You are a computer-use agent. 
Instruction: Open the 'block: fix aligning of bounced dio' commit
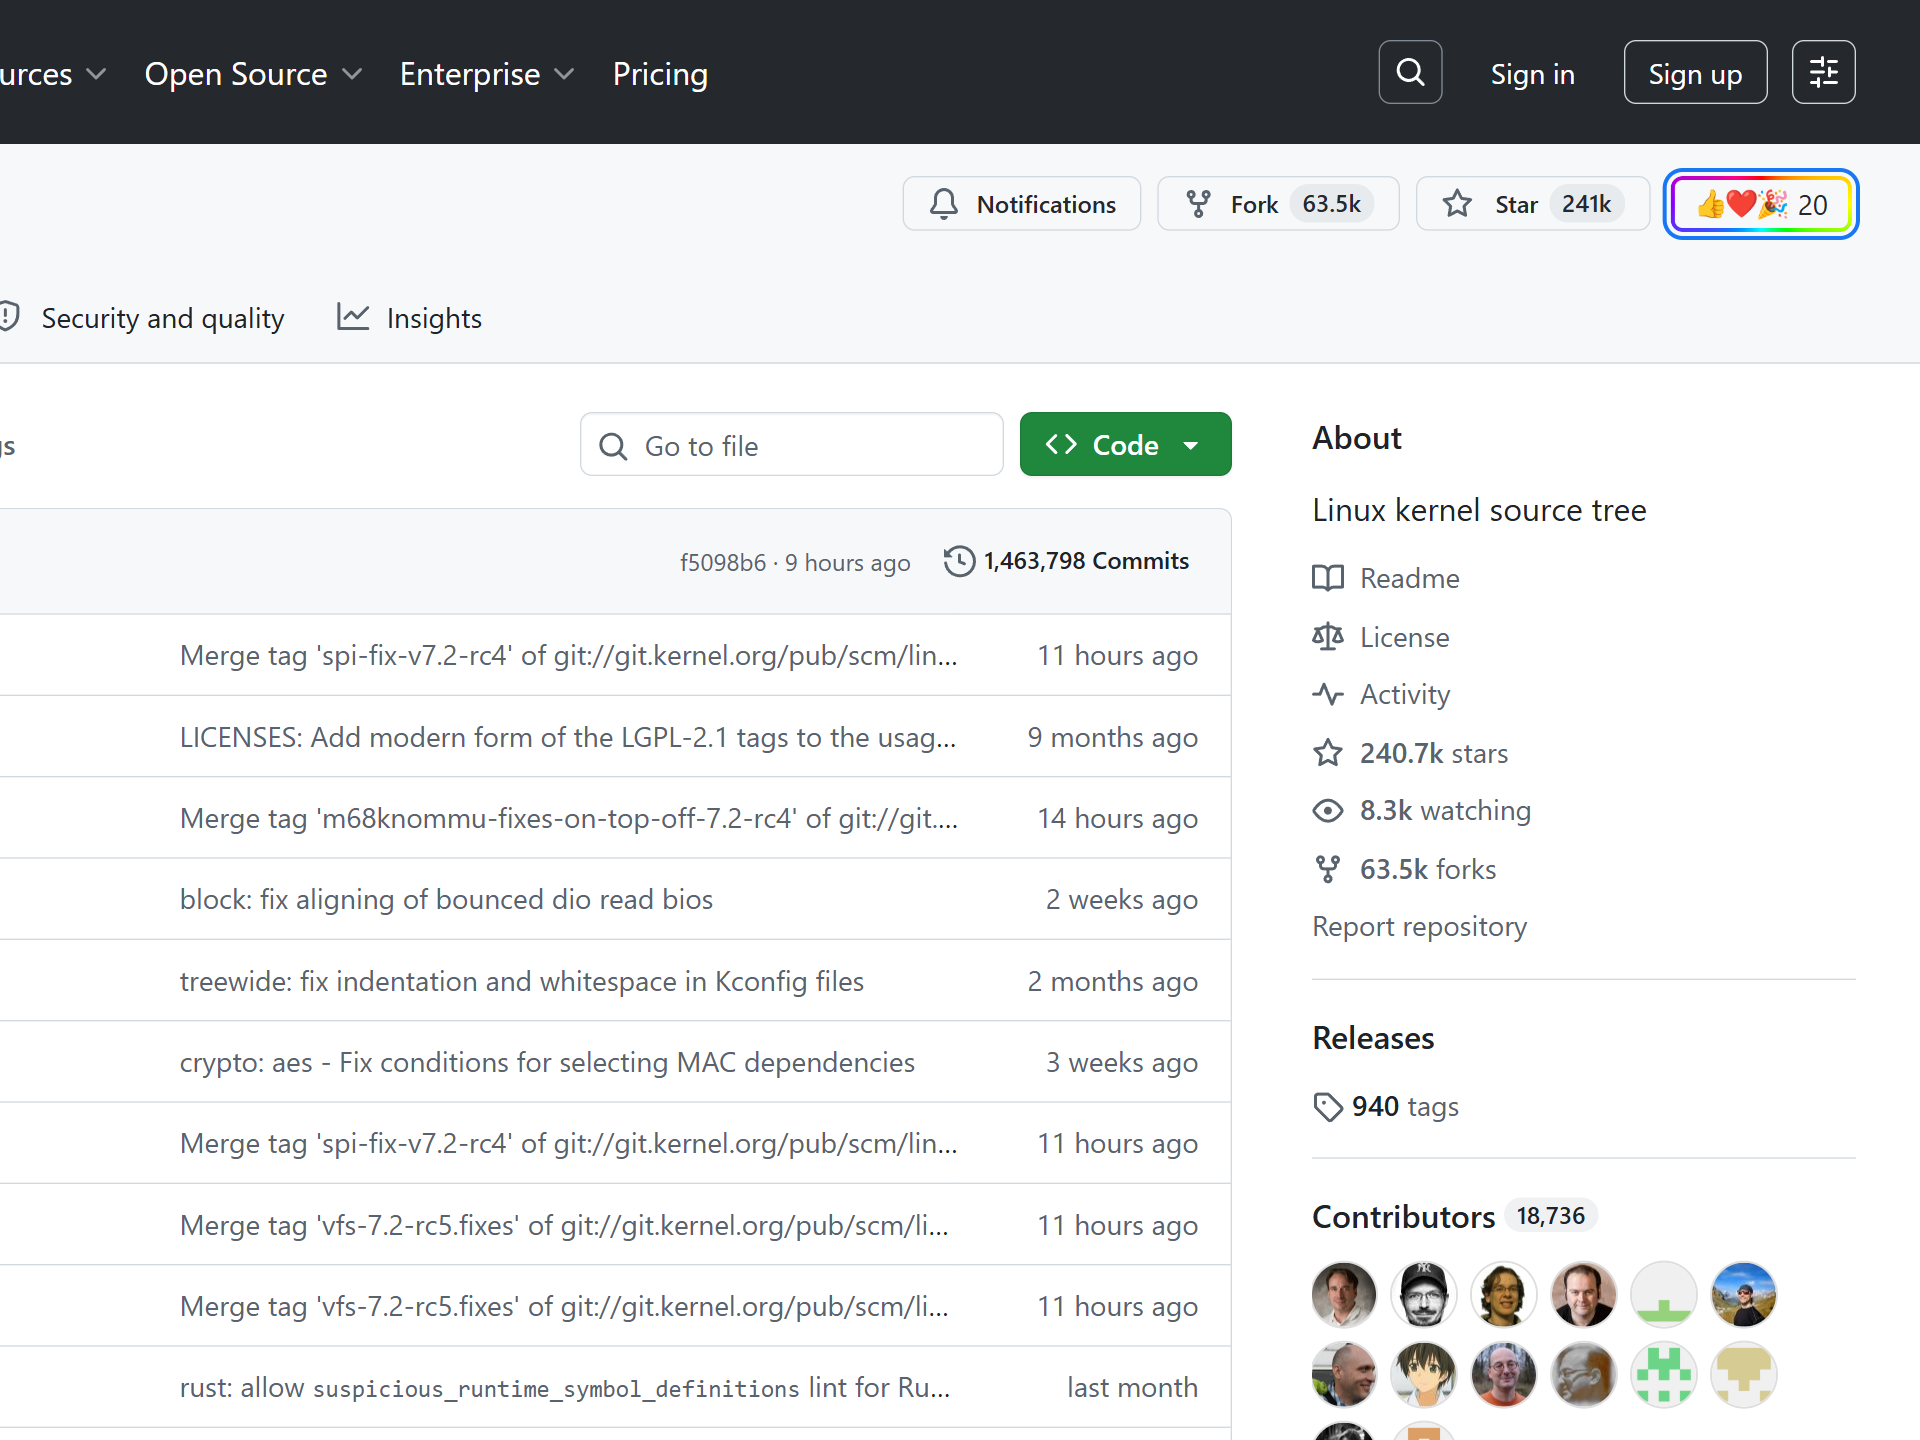click(x=446, y=899)
